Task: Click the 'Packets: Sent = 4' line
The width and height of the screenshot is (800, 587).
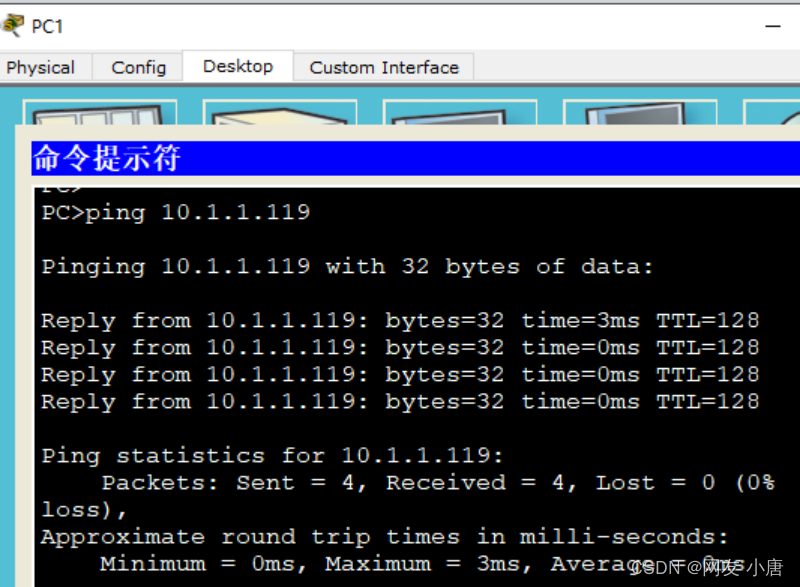Action: [x=438, y=482]
